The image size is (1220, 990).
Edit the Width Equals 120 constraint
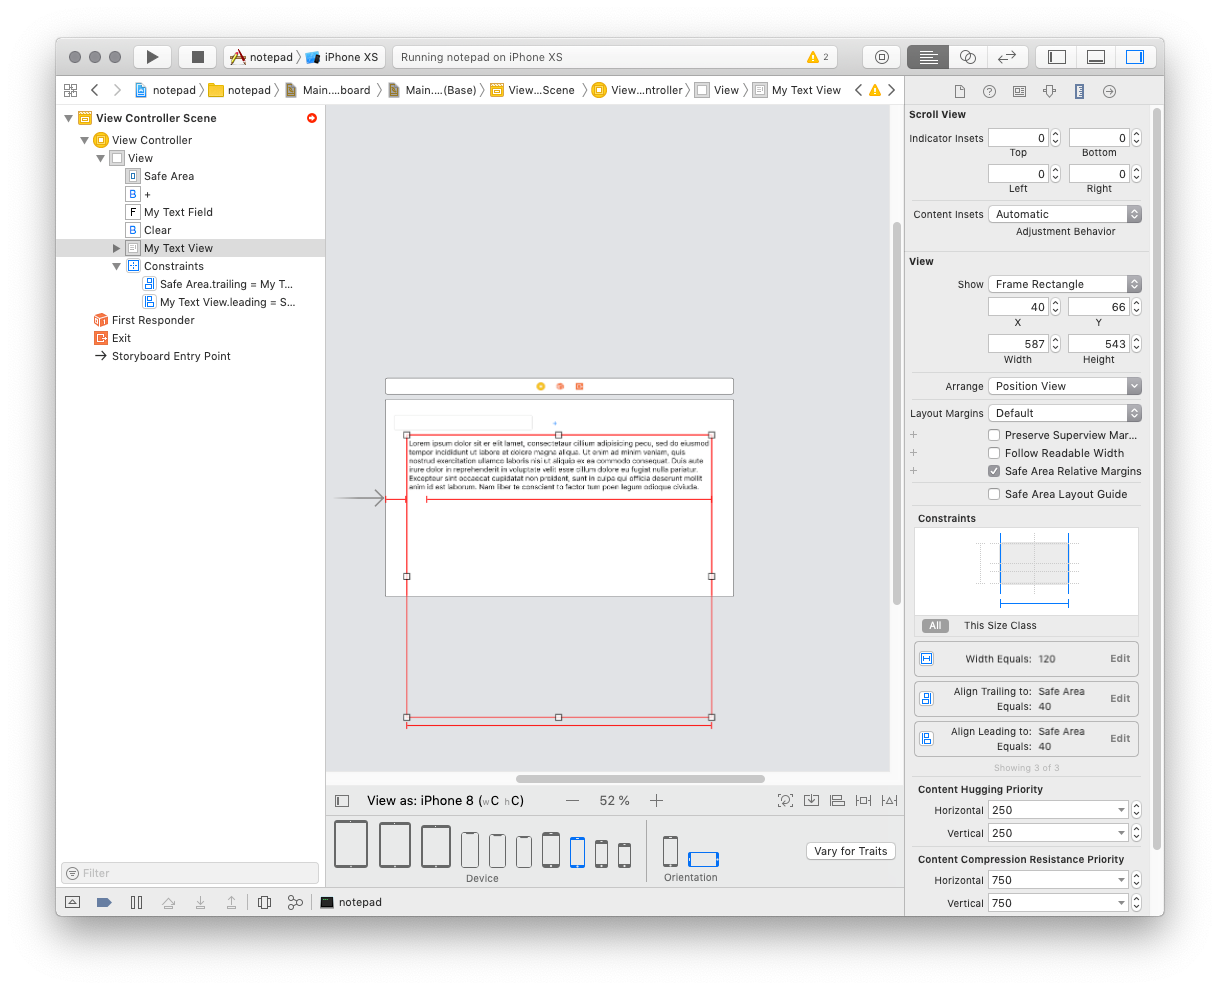pyautogui.click(x=1119, y=659)
